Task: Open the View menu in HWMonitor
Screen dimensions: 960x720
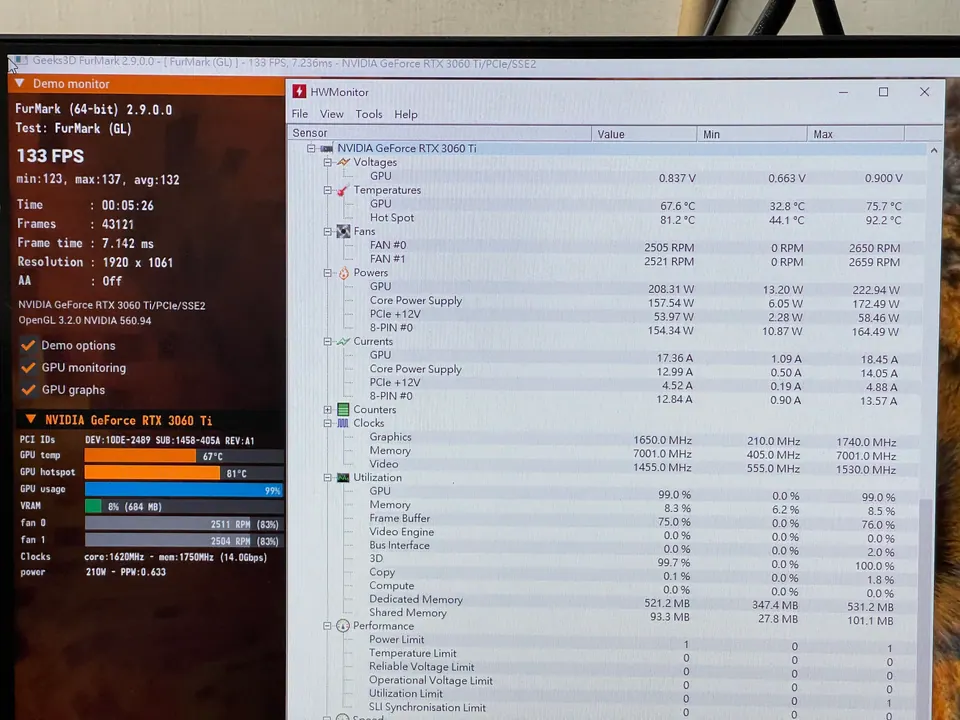Action: pyautogui.click(x=331, y=114)
